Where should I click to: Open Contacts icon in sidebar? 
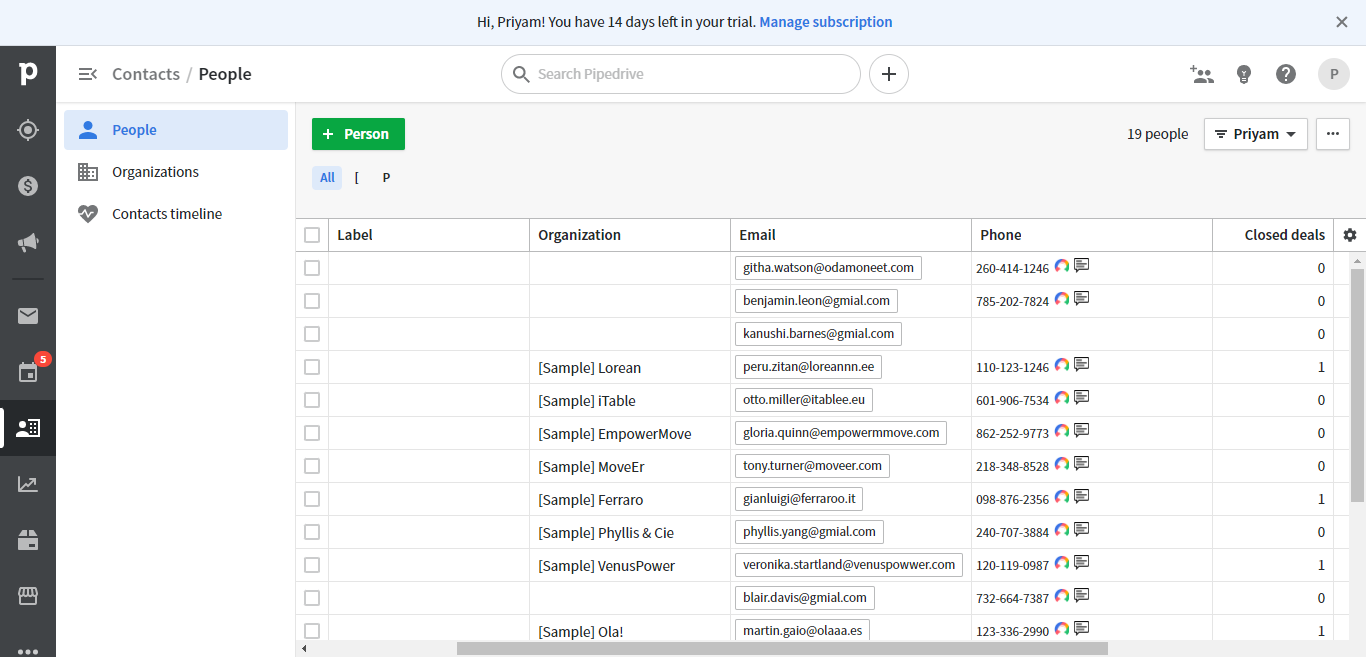[x=28, y=428]
